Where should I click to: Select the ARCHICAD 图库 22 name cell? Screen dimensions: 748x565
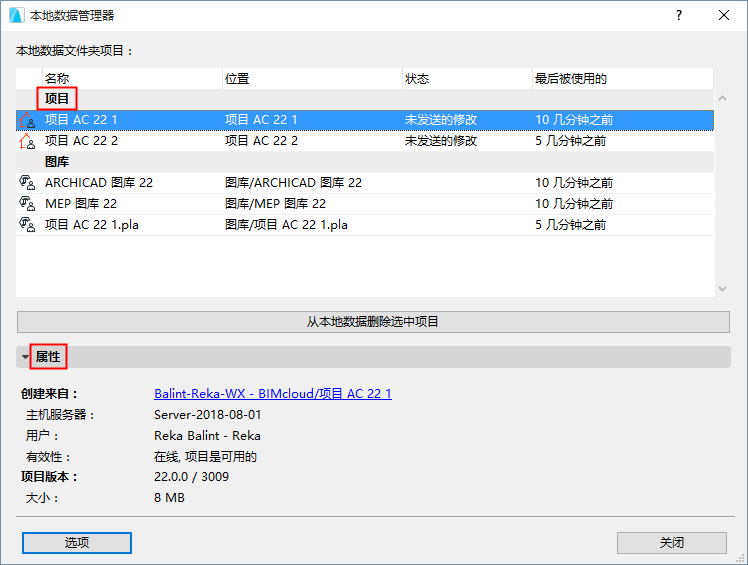click(99, 183)
